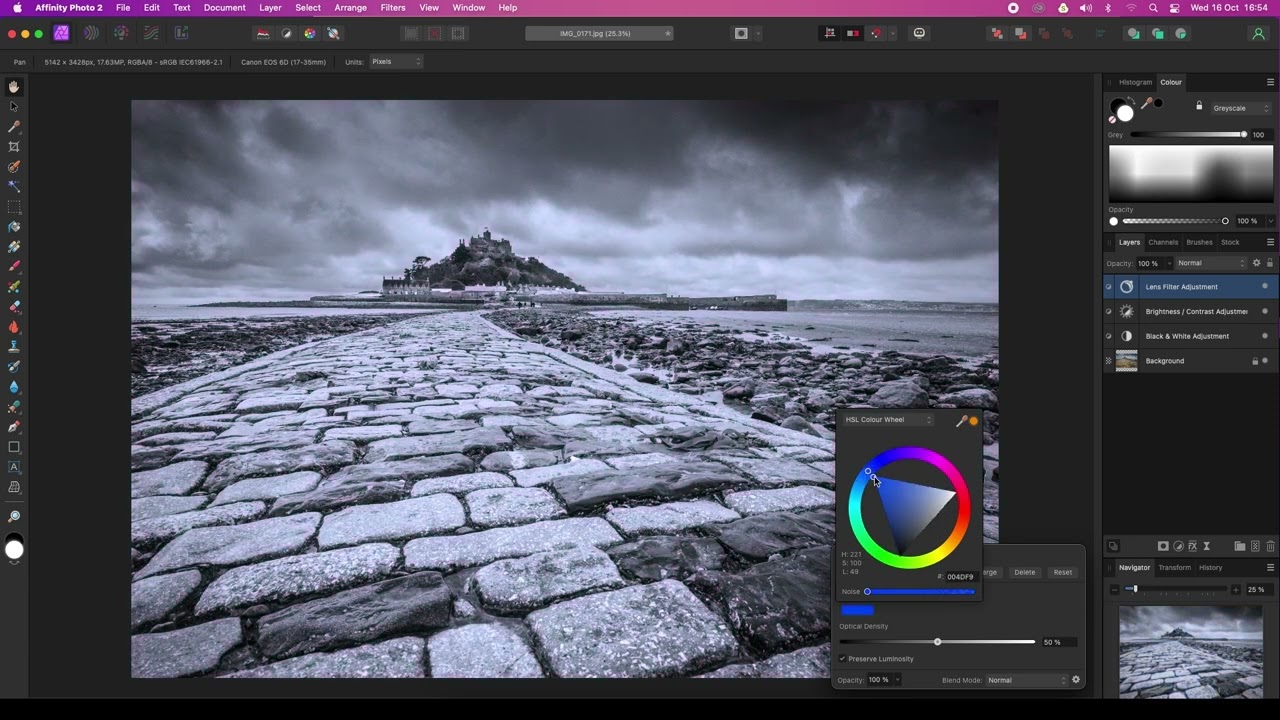This screenshot has height=720, width=1280.
Task: Apply Auto Contrast from the toolbar
Action: tap(286, 33)
